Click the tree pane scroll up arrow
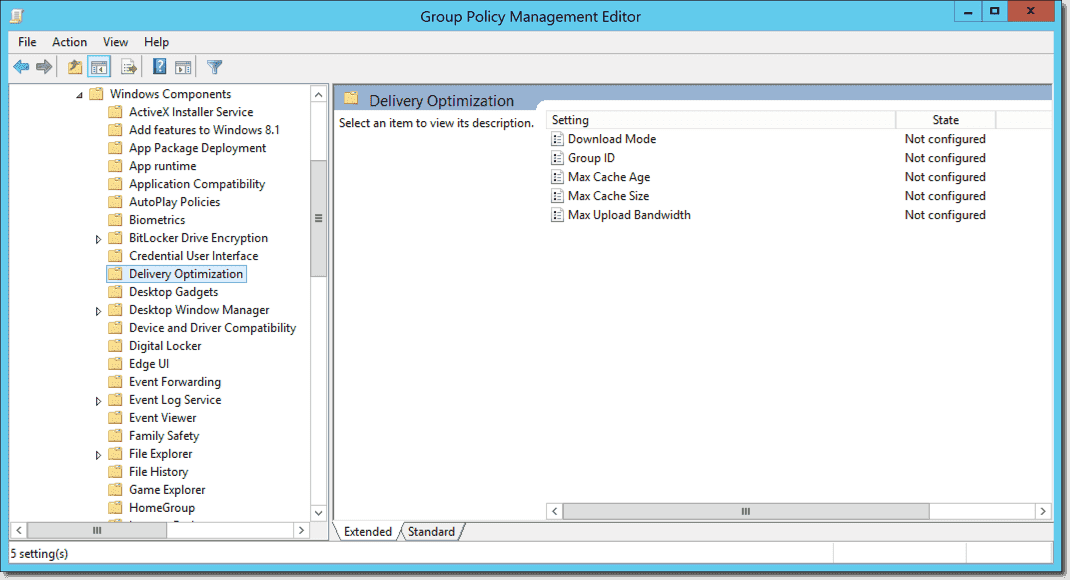 click(319, 95)
